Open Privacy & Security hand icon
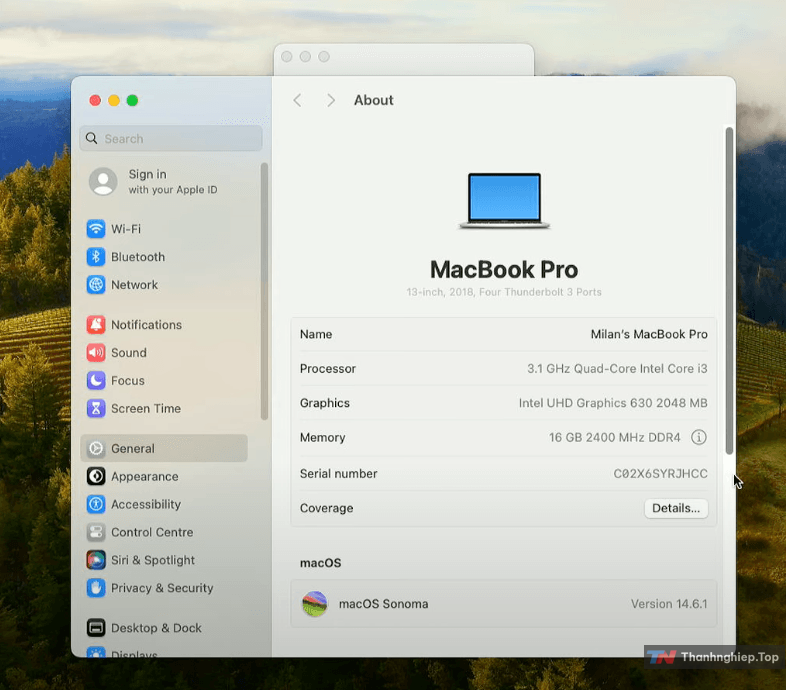 click(96, 588)
